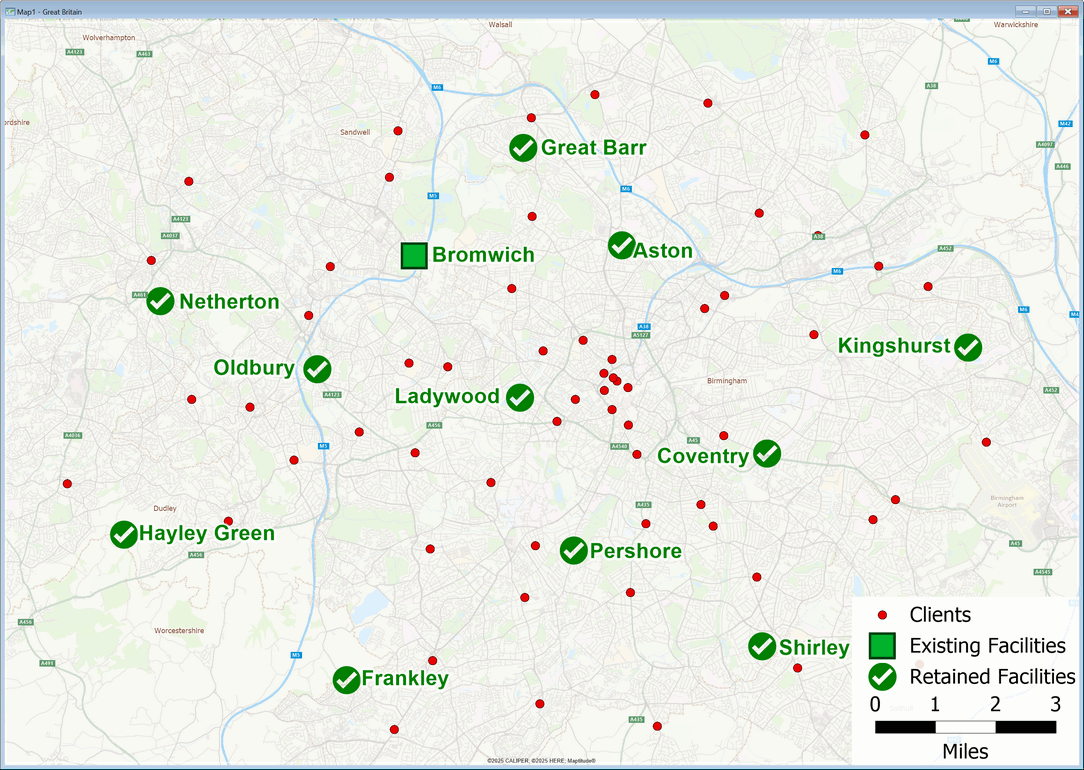
Task: Select the Hayley Green facility checkmark
Action: 124,535
